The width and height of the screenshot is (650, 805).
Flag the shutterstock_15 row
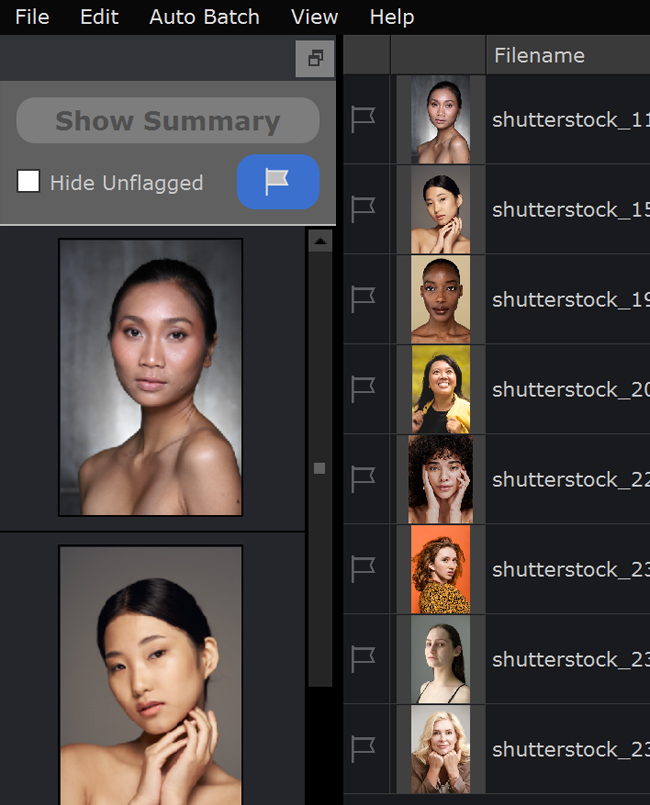[x=363, y=210]
